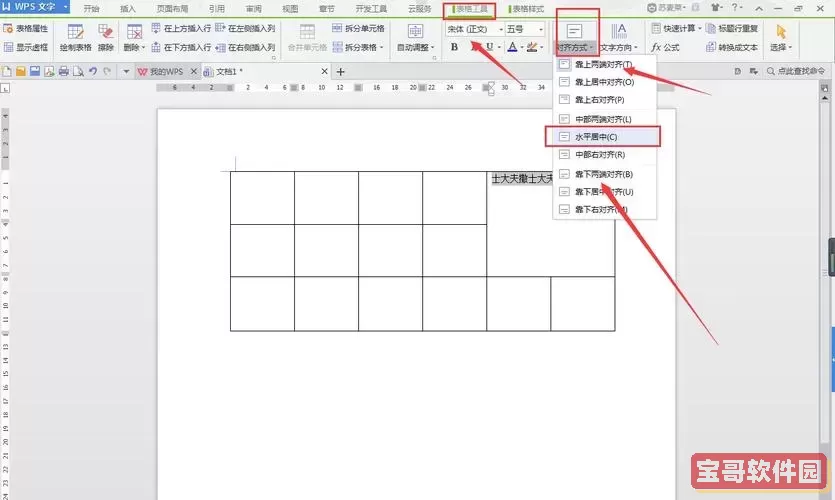The image size is (835, 500).
Task: Toggle underline U formatting
Action: point(490,47)
